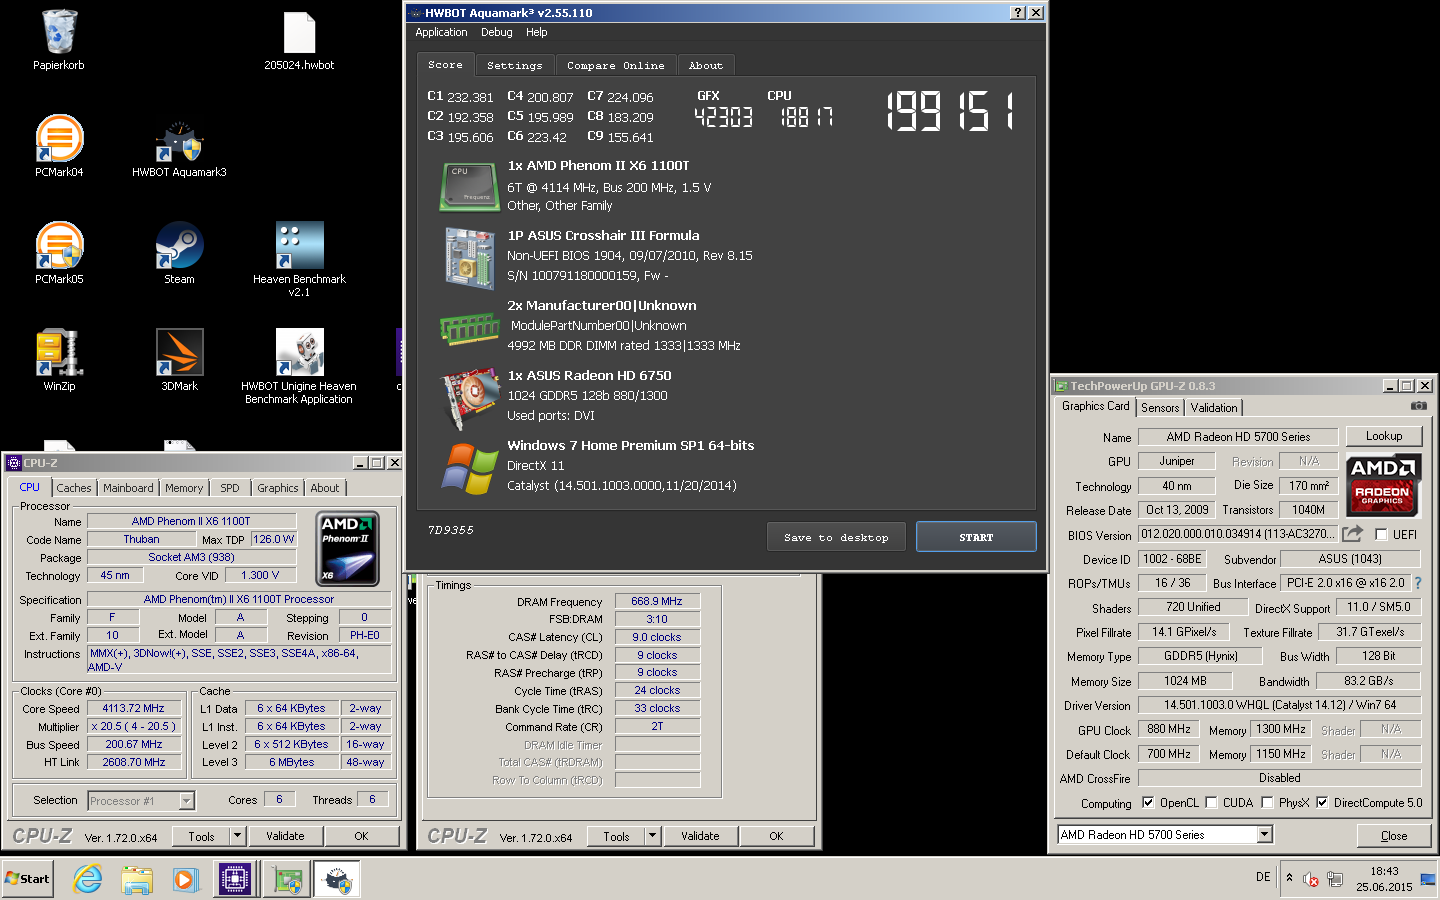Click the START benchmark button
The height and width of the screenshot is (900, 1440).
point(976,537)
